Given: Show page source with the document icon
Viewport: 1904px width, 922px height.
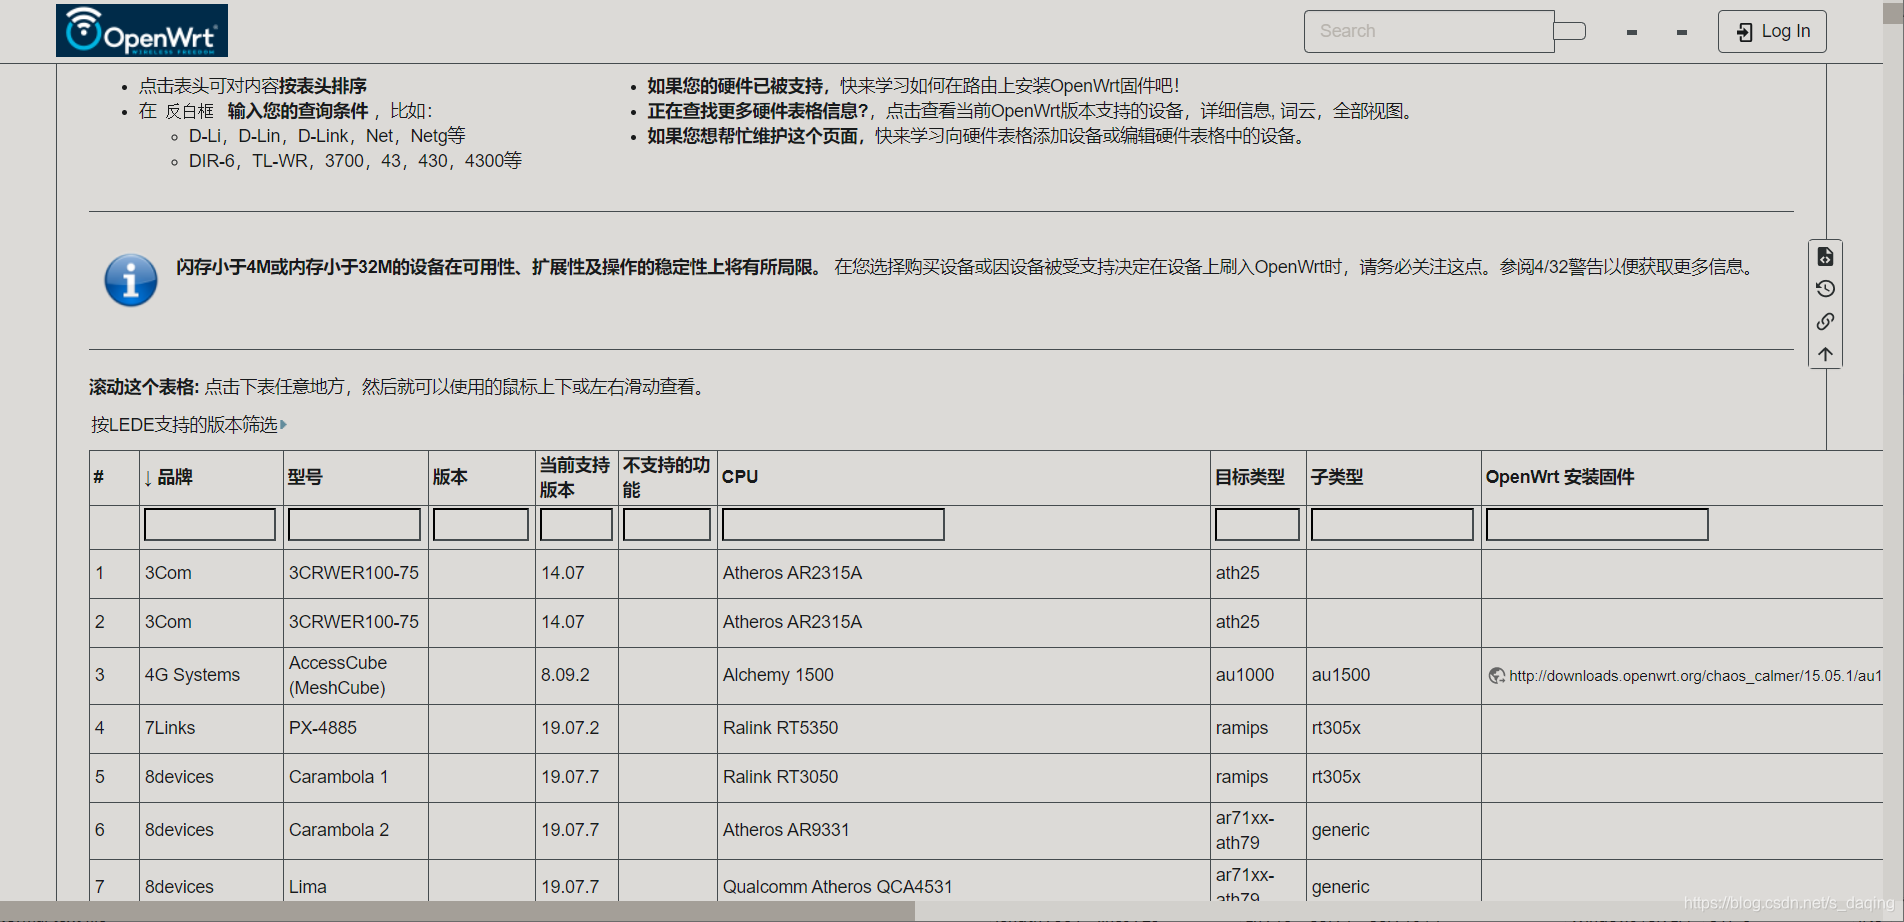Looking at the screenshot, I should click(x=1825, y=257).
